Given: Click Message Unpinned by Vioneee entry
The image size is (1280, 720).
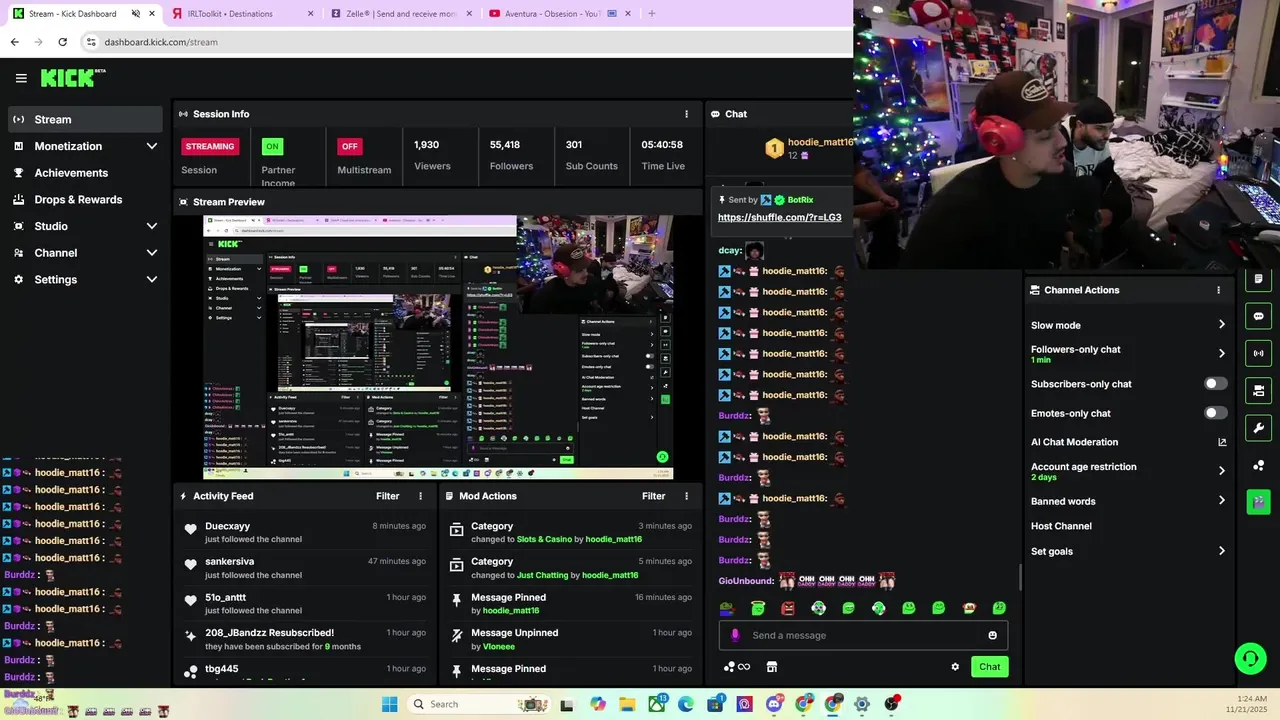Looking at the screenshot, I should click(570, 639).
